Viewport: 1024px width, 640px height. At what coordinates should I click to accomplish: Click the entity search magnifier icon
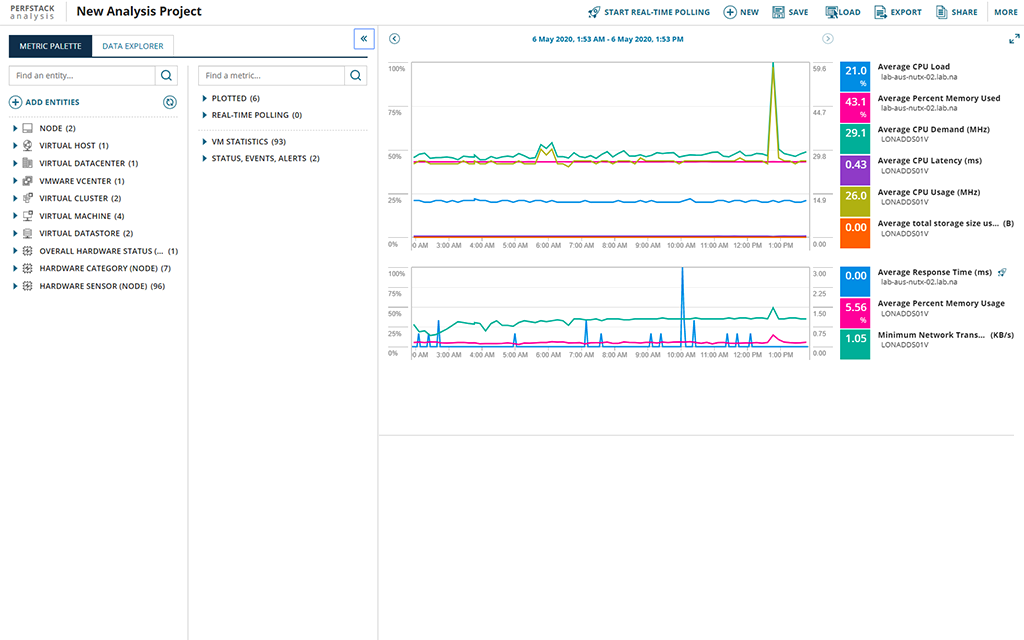[x=166, y=75]
